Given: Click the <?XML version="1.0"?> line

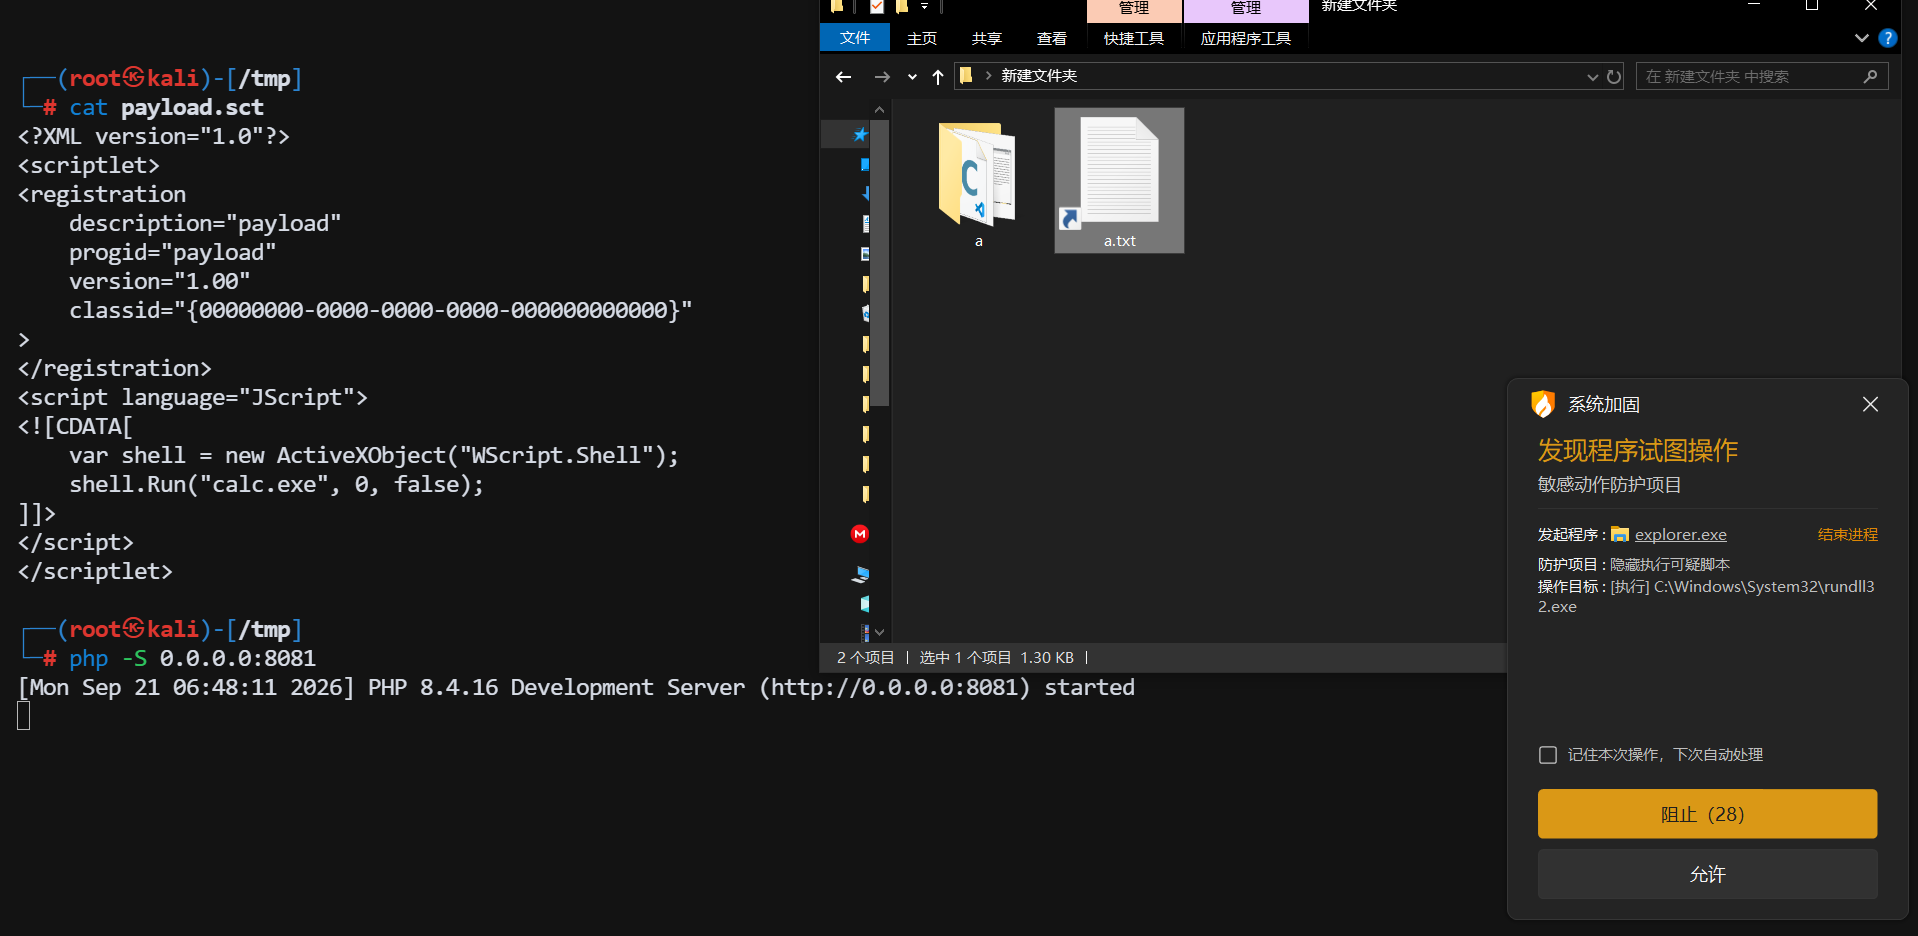Looking at the screenshot, I should pos(154,137).
